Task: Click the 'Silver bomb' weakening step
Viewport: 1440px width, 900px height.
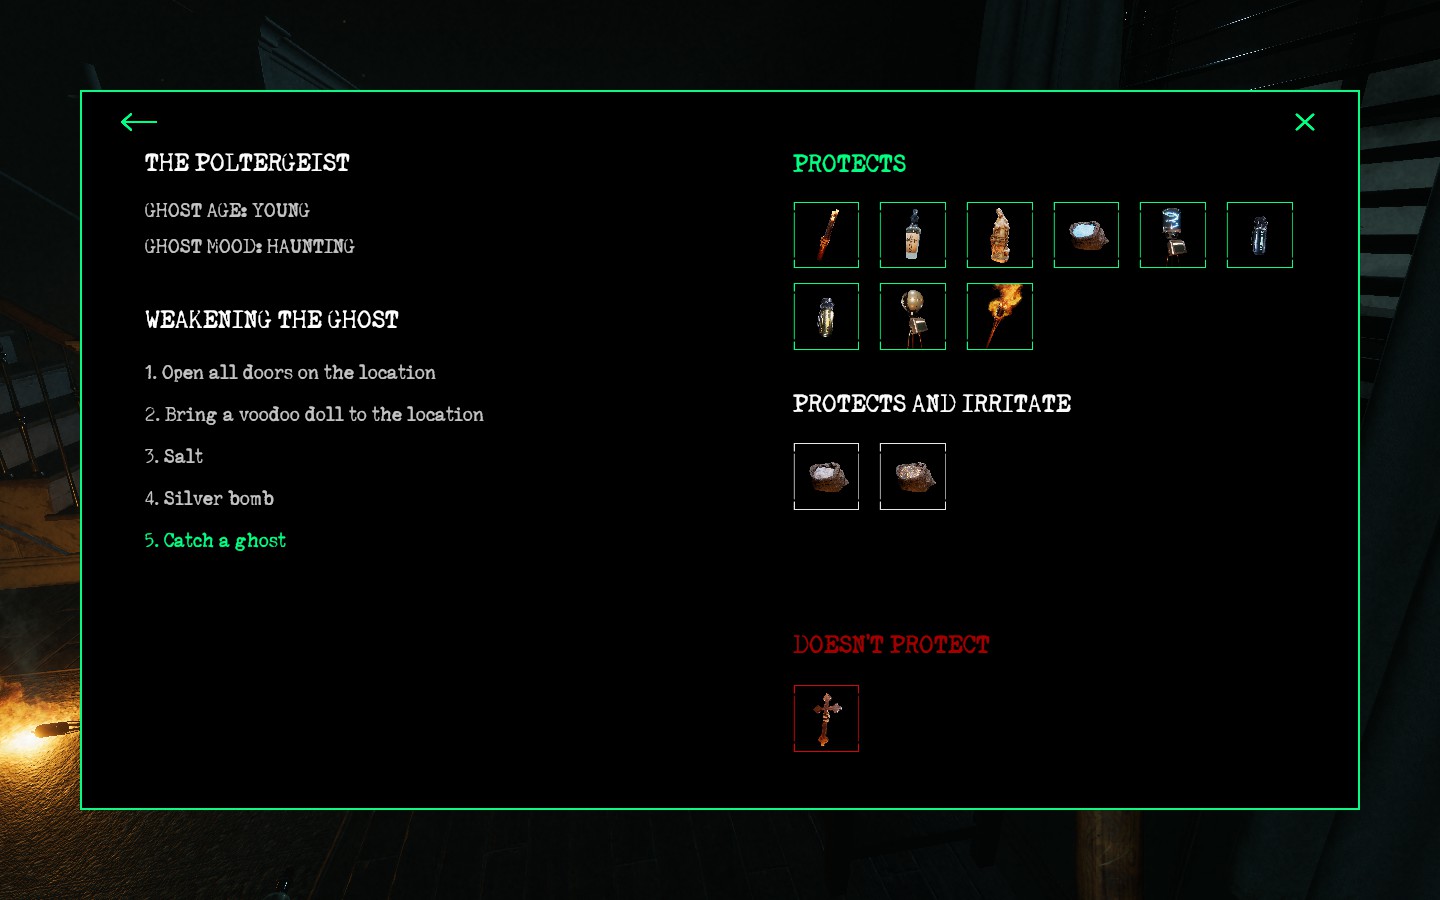Action: click(x=209, y=499)
